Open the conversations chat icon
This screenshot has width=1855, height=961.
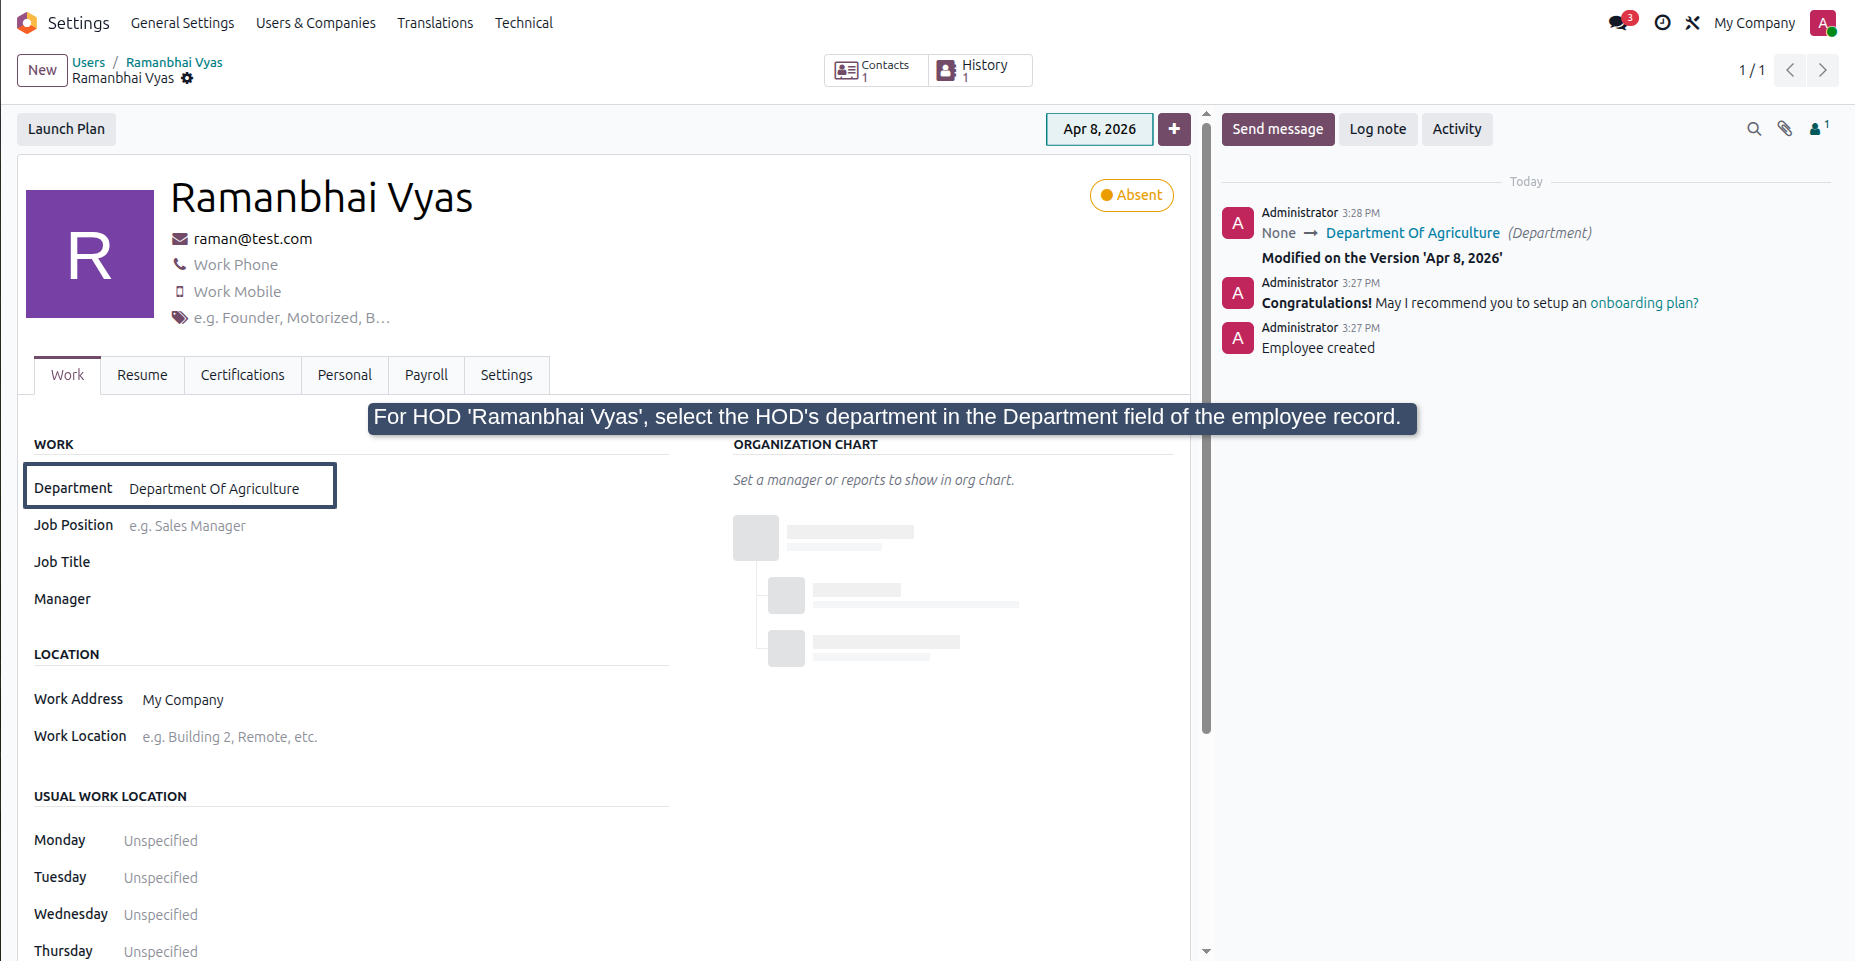(1620, 22)
